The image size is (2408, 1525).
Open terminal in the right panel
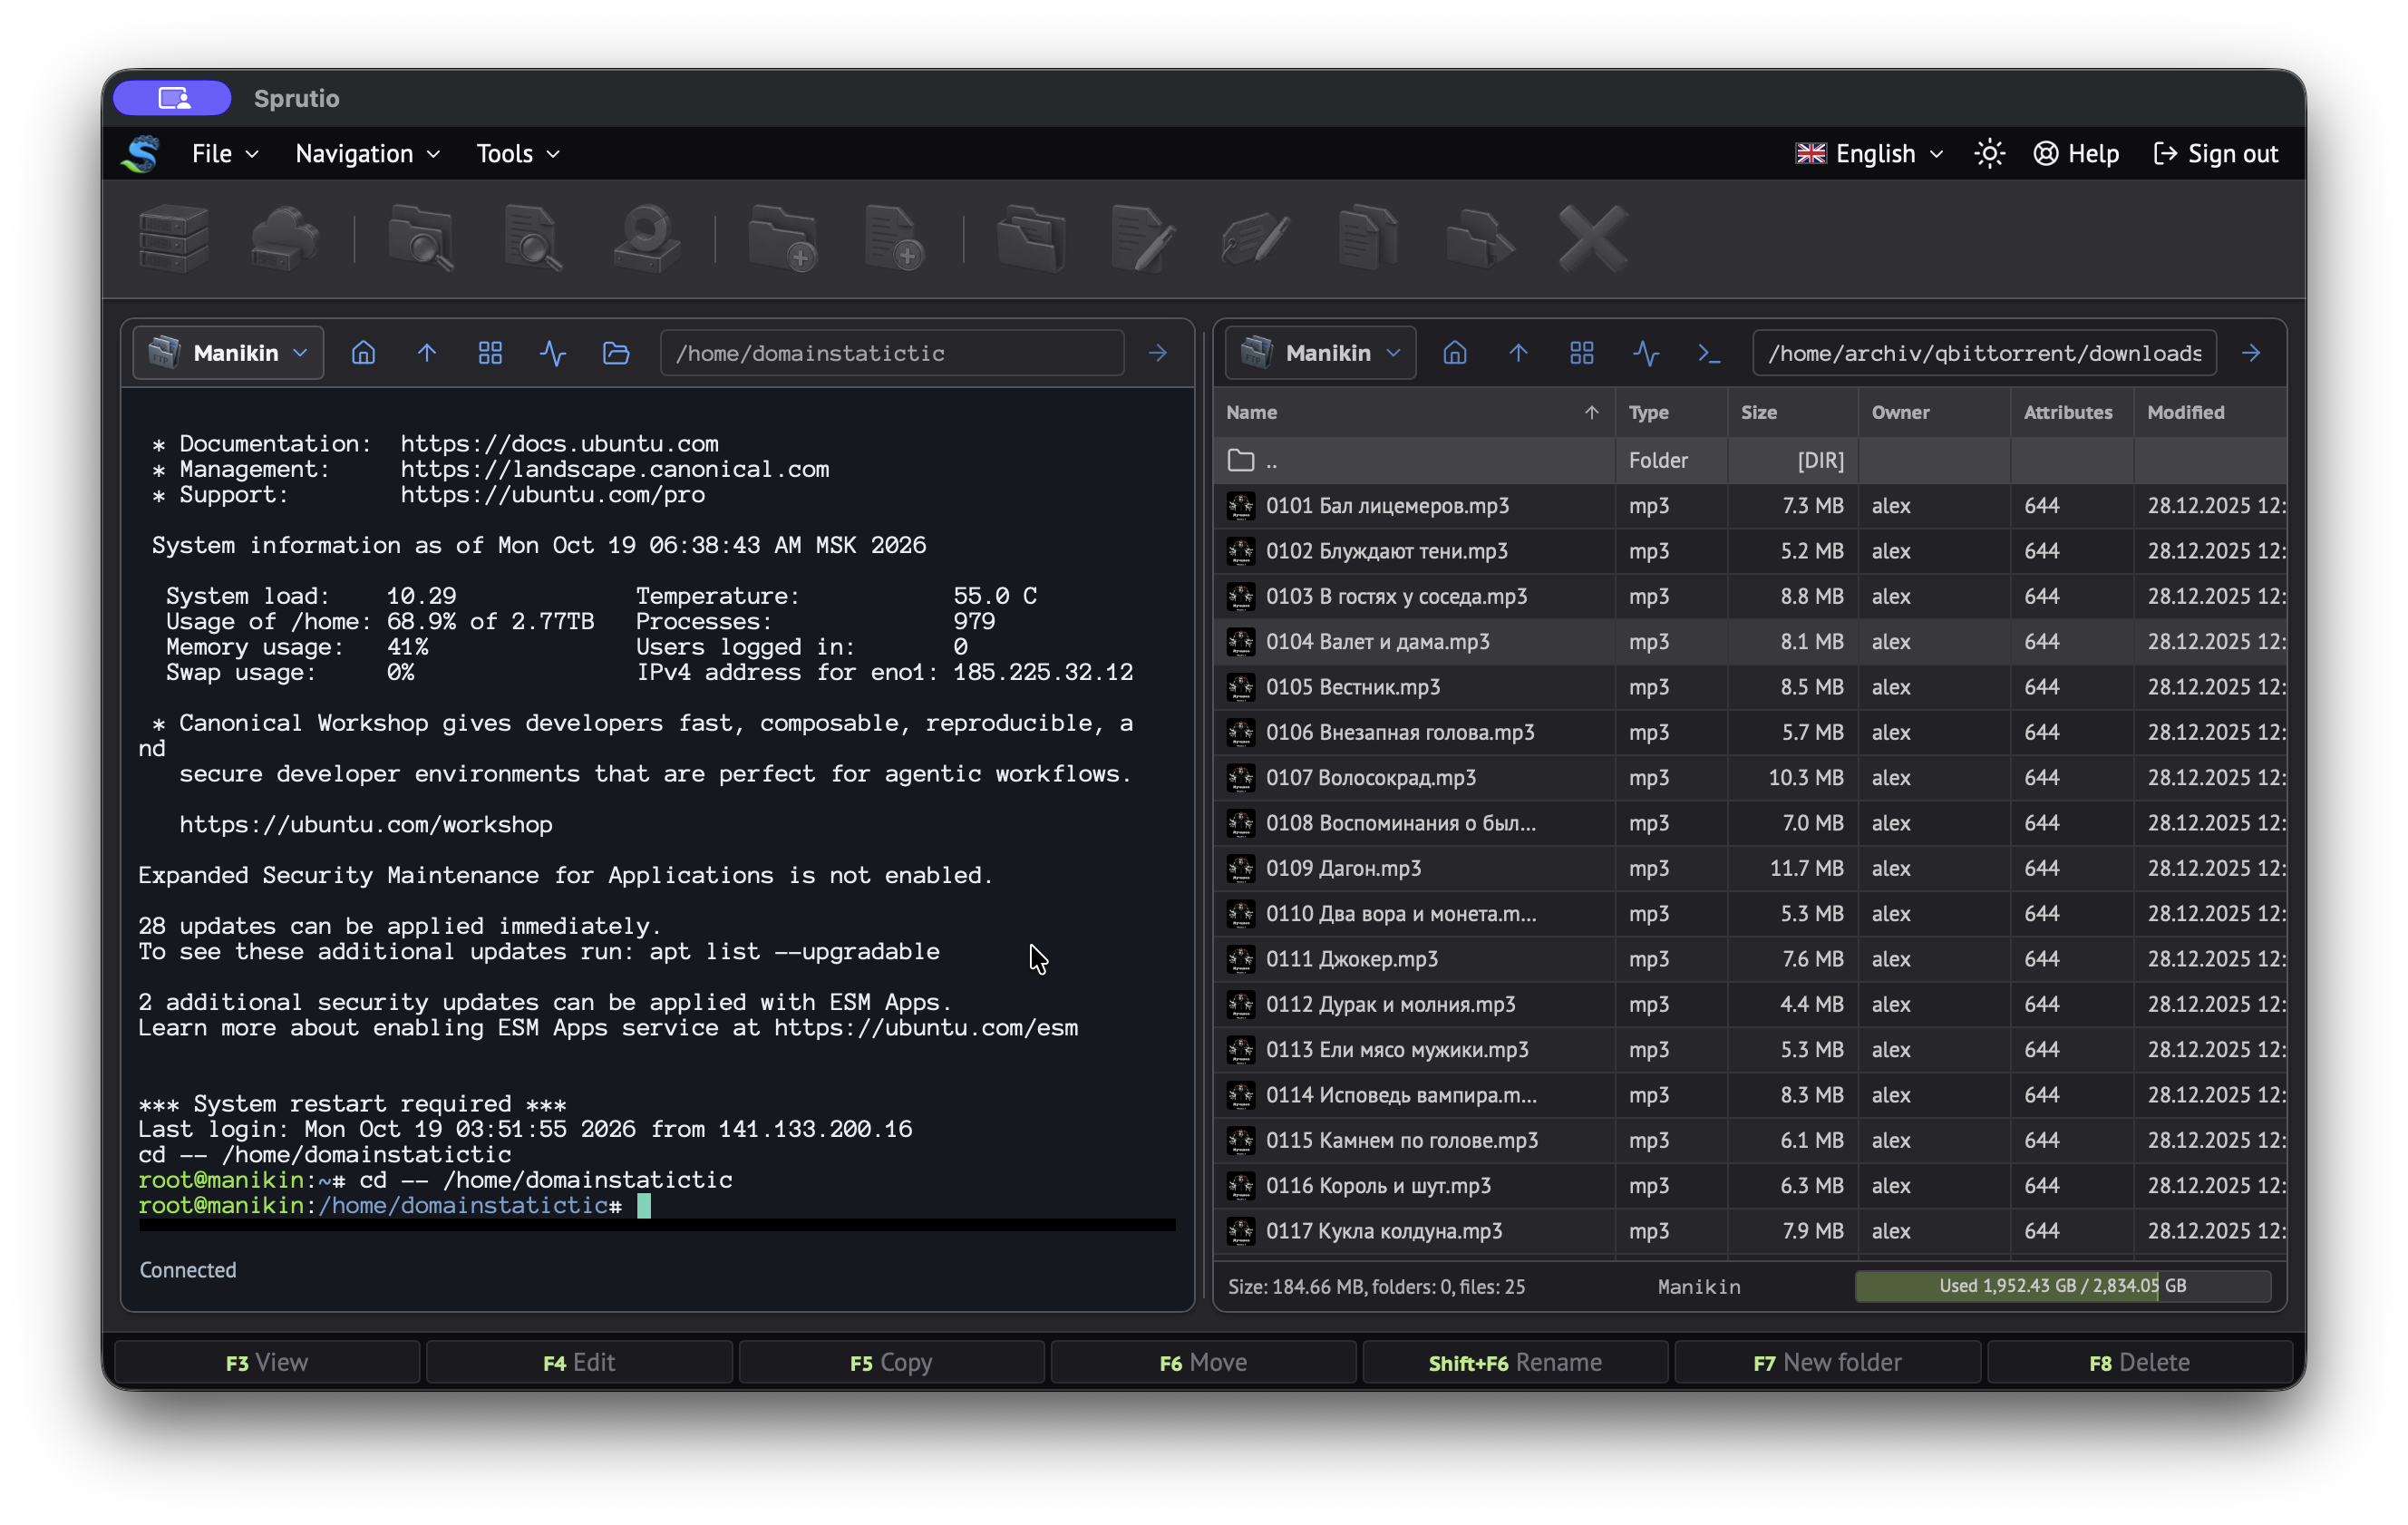[x=1709, y=353]
